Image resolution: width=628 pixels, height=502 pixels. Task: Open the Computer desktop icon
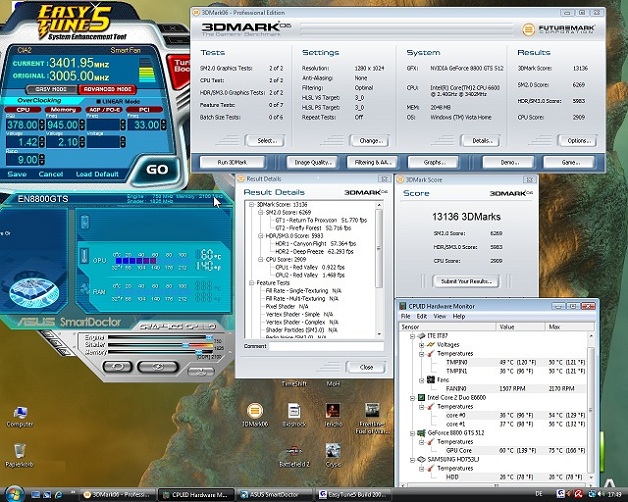point(20,413)
